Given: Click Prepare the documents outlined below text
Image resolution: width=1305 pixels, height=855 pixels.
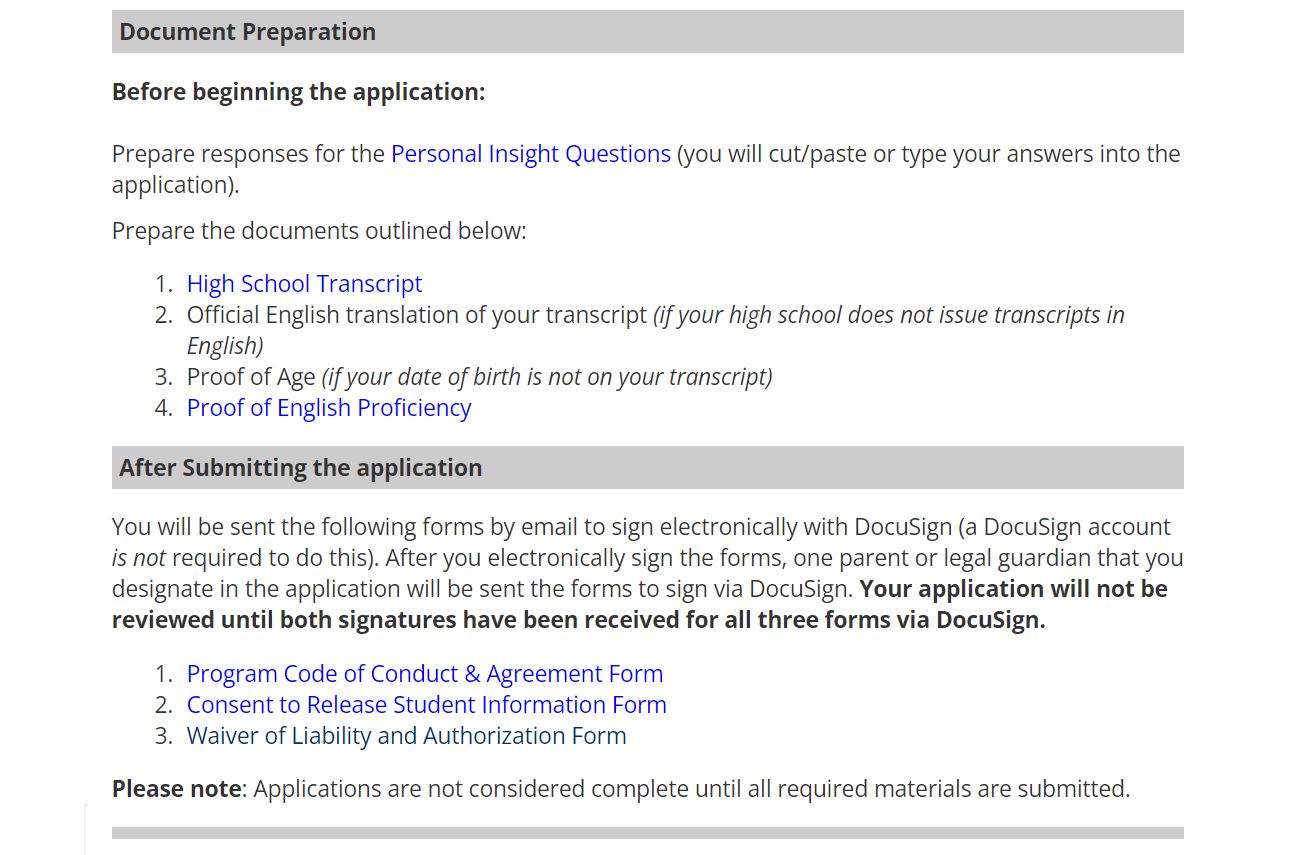Looking at the screenshot, I should [x=319, y=231].
